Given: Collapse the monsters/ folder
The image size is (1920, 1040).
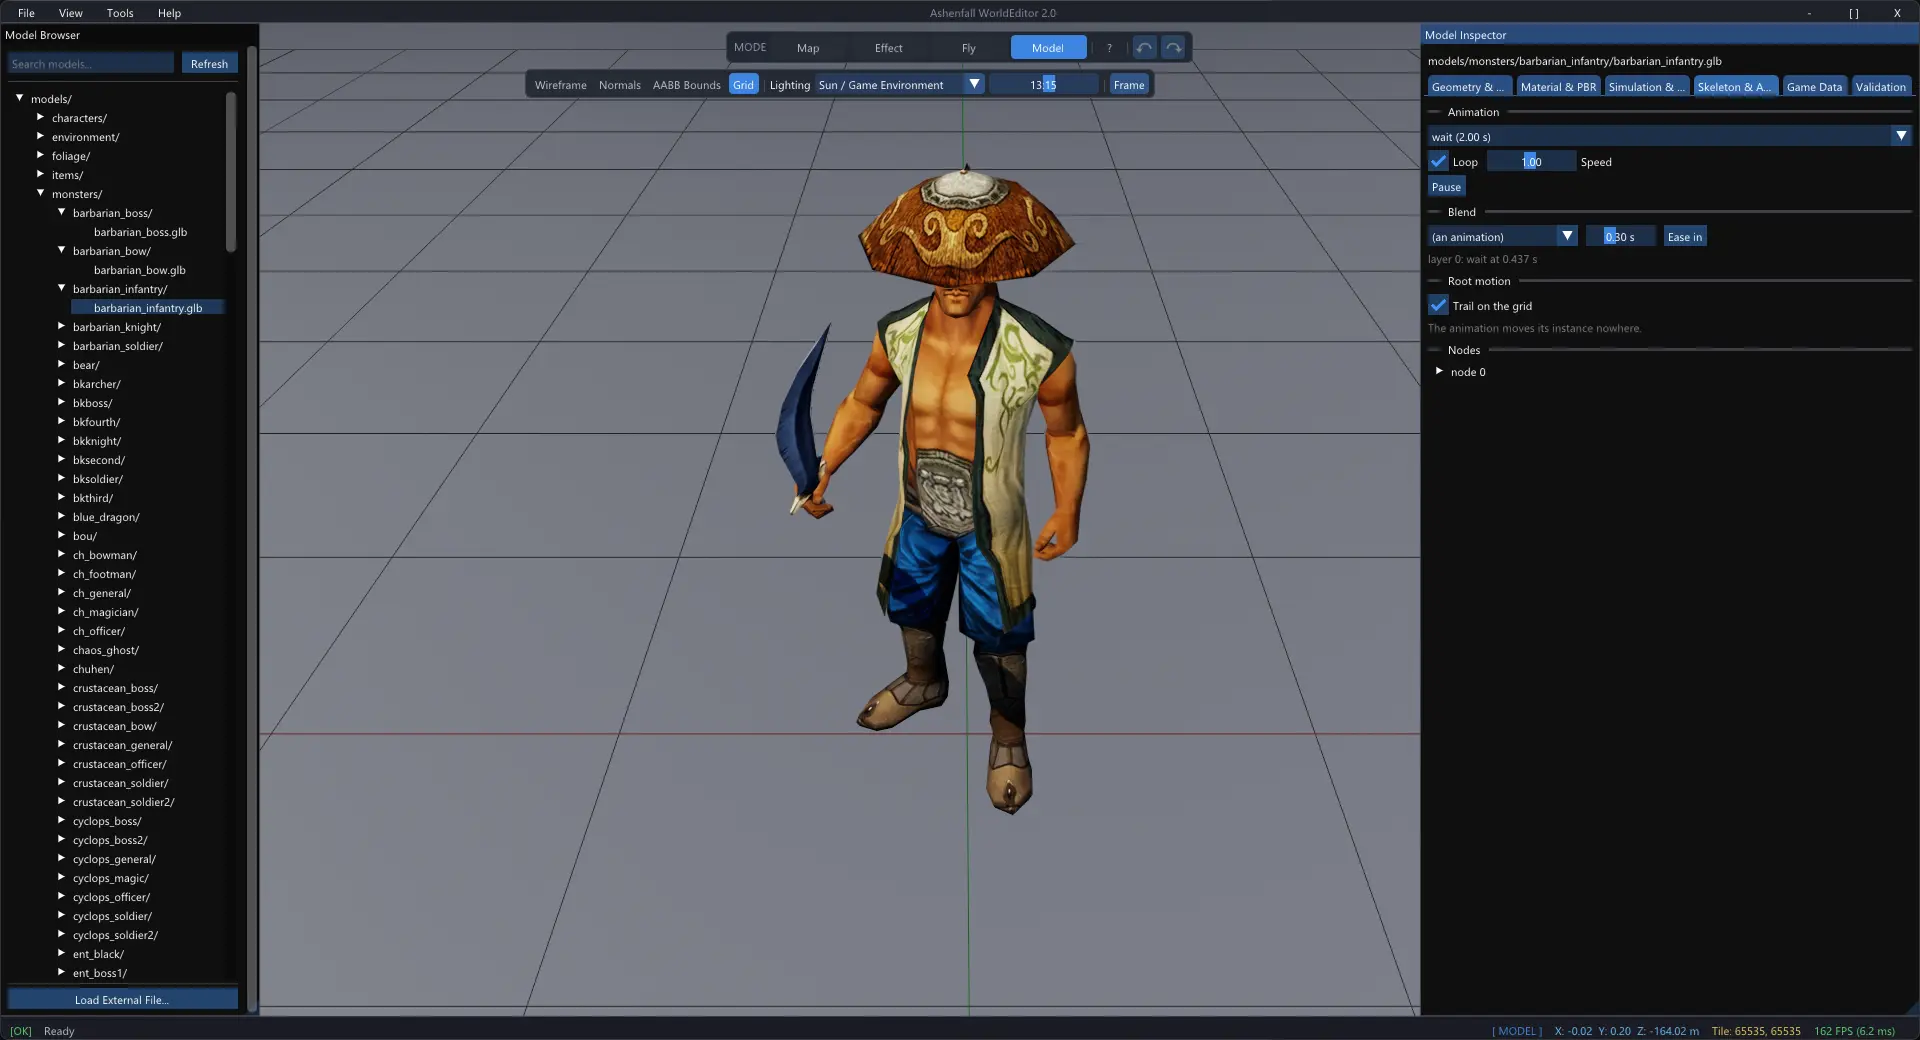Looking at the screenshot, I should [x=41, y=193].
